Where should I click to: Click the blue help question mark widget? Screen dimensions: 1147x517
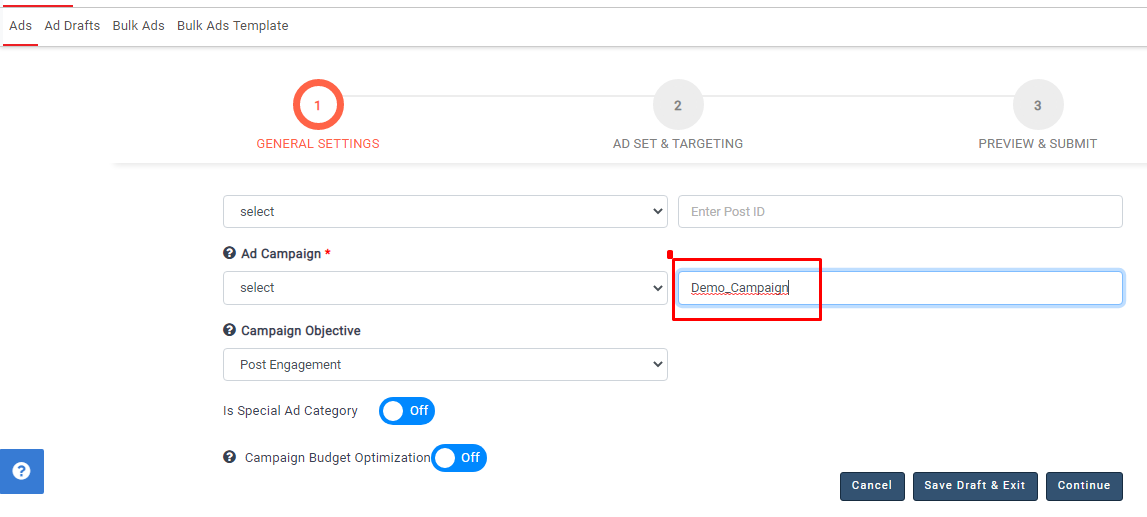(21, 471)
